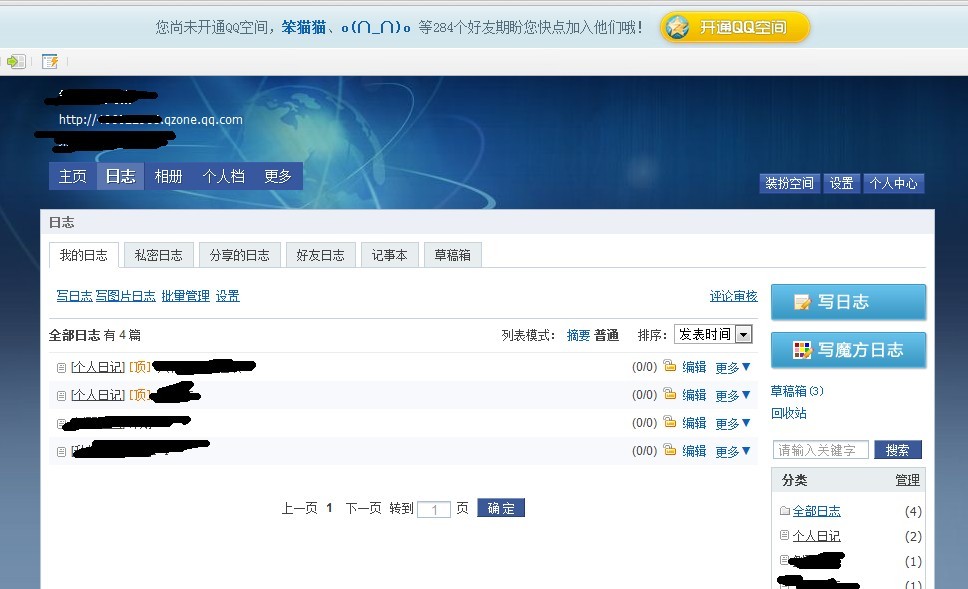The image size is (968, 589).
Task: Click document icon of second journal entry
Action: pyautogui.click(x=61, y=395)
